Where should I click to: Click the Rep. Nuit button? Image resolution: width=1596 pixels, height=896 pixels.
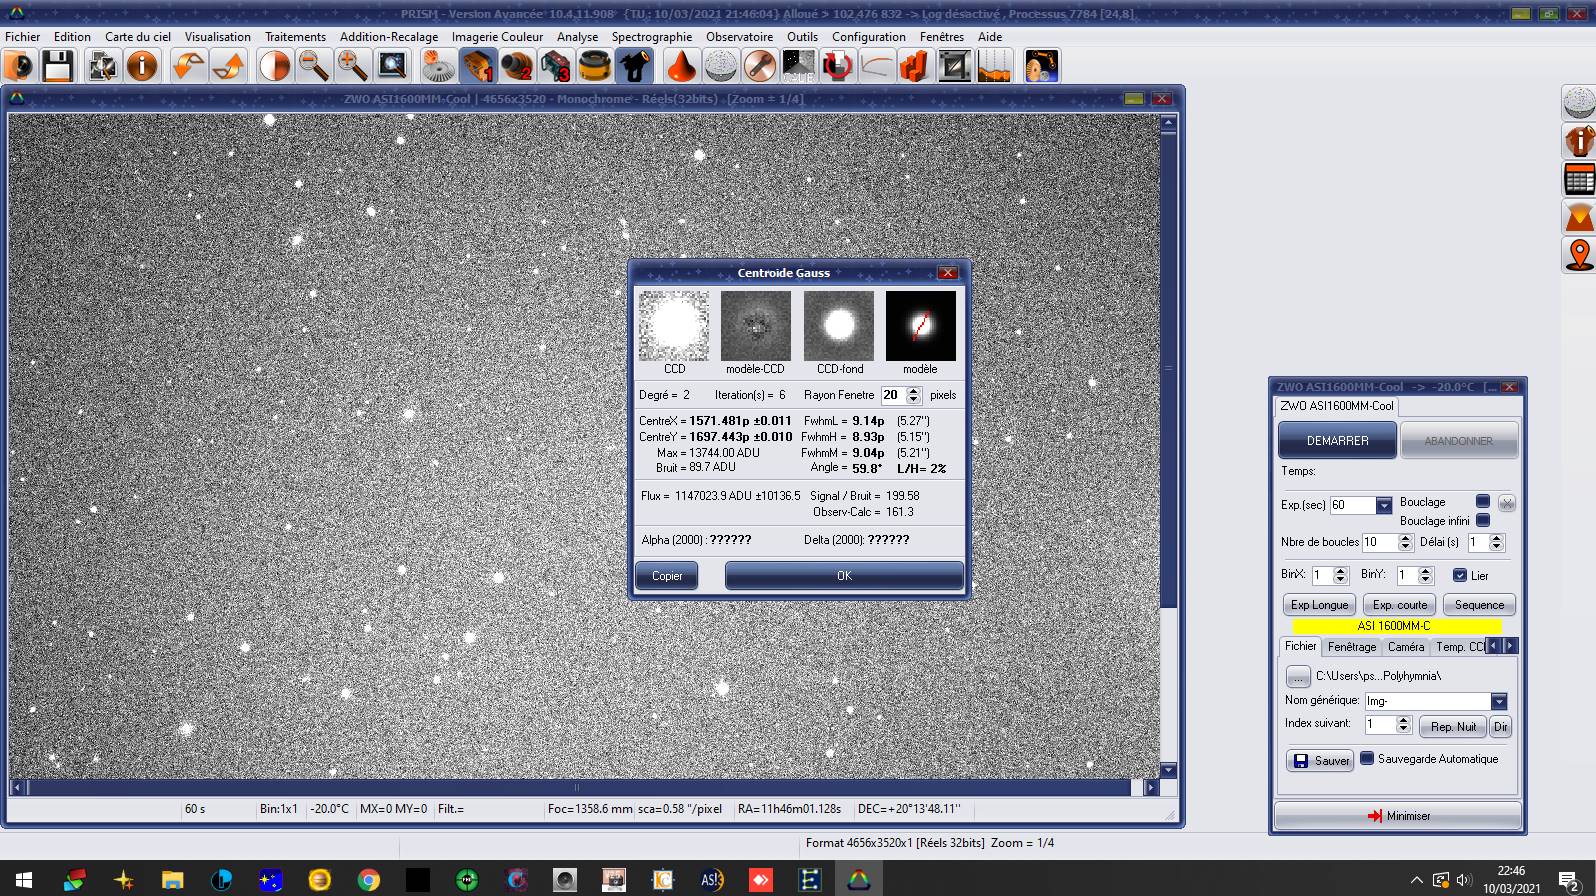tap(1453, 727)
